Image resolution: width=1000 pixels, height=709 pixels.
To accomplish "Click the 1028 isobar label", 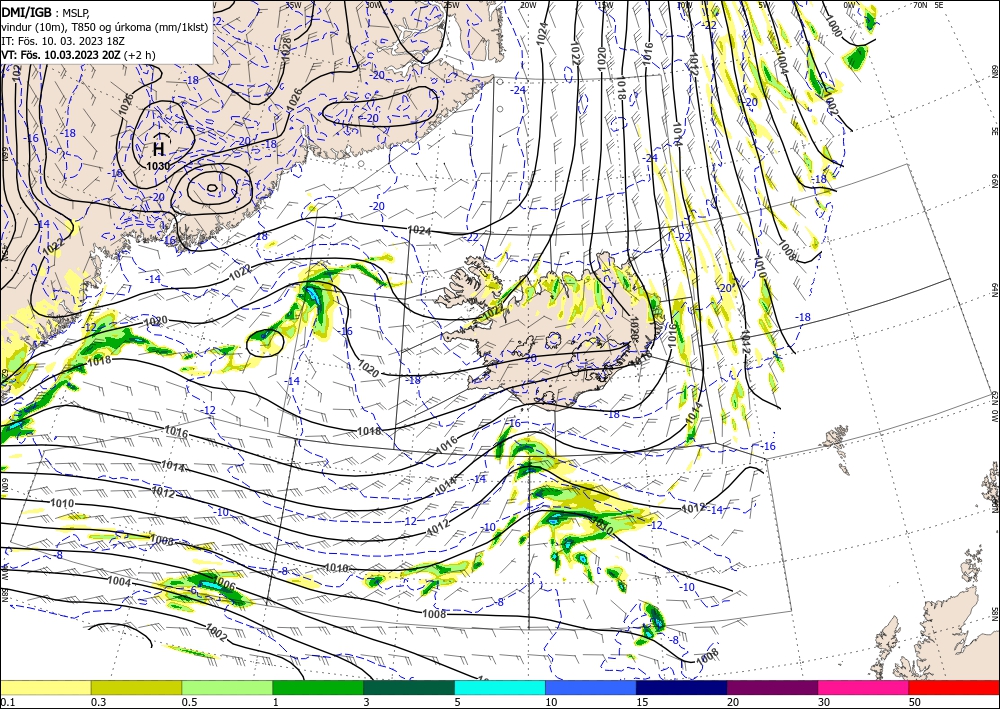I will [x=286, y=48].
